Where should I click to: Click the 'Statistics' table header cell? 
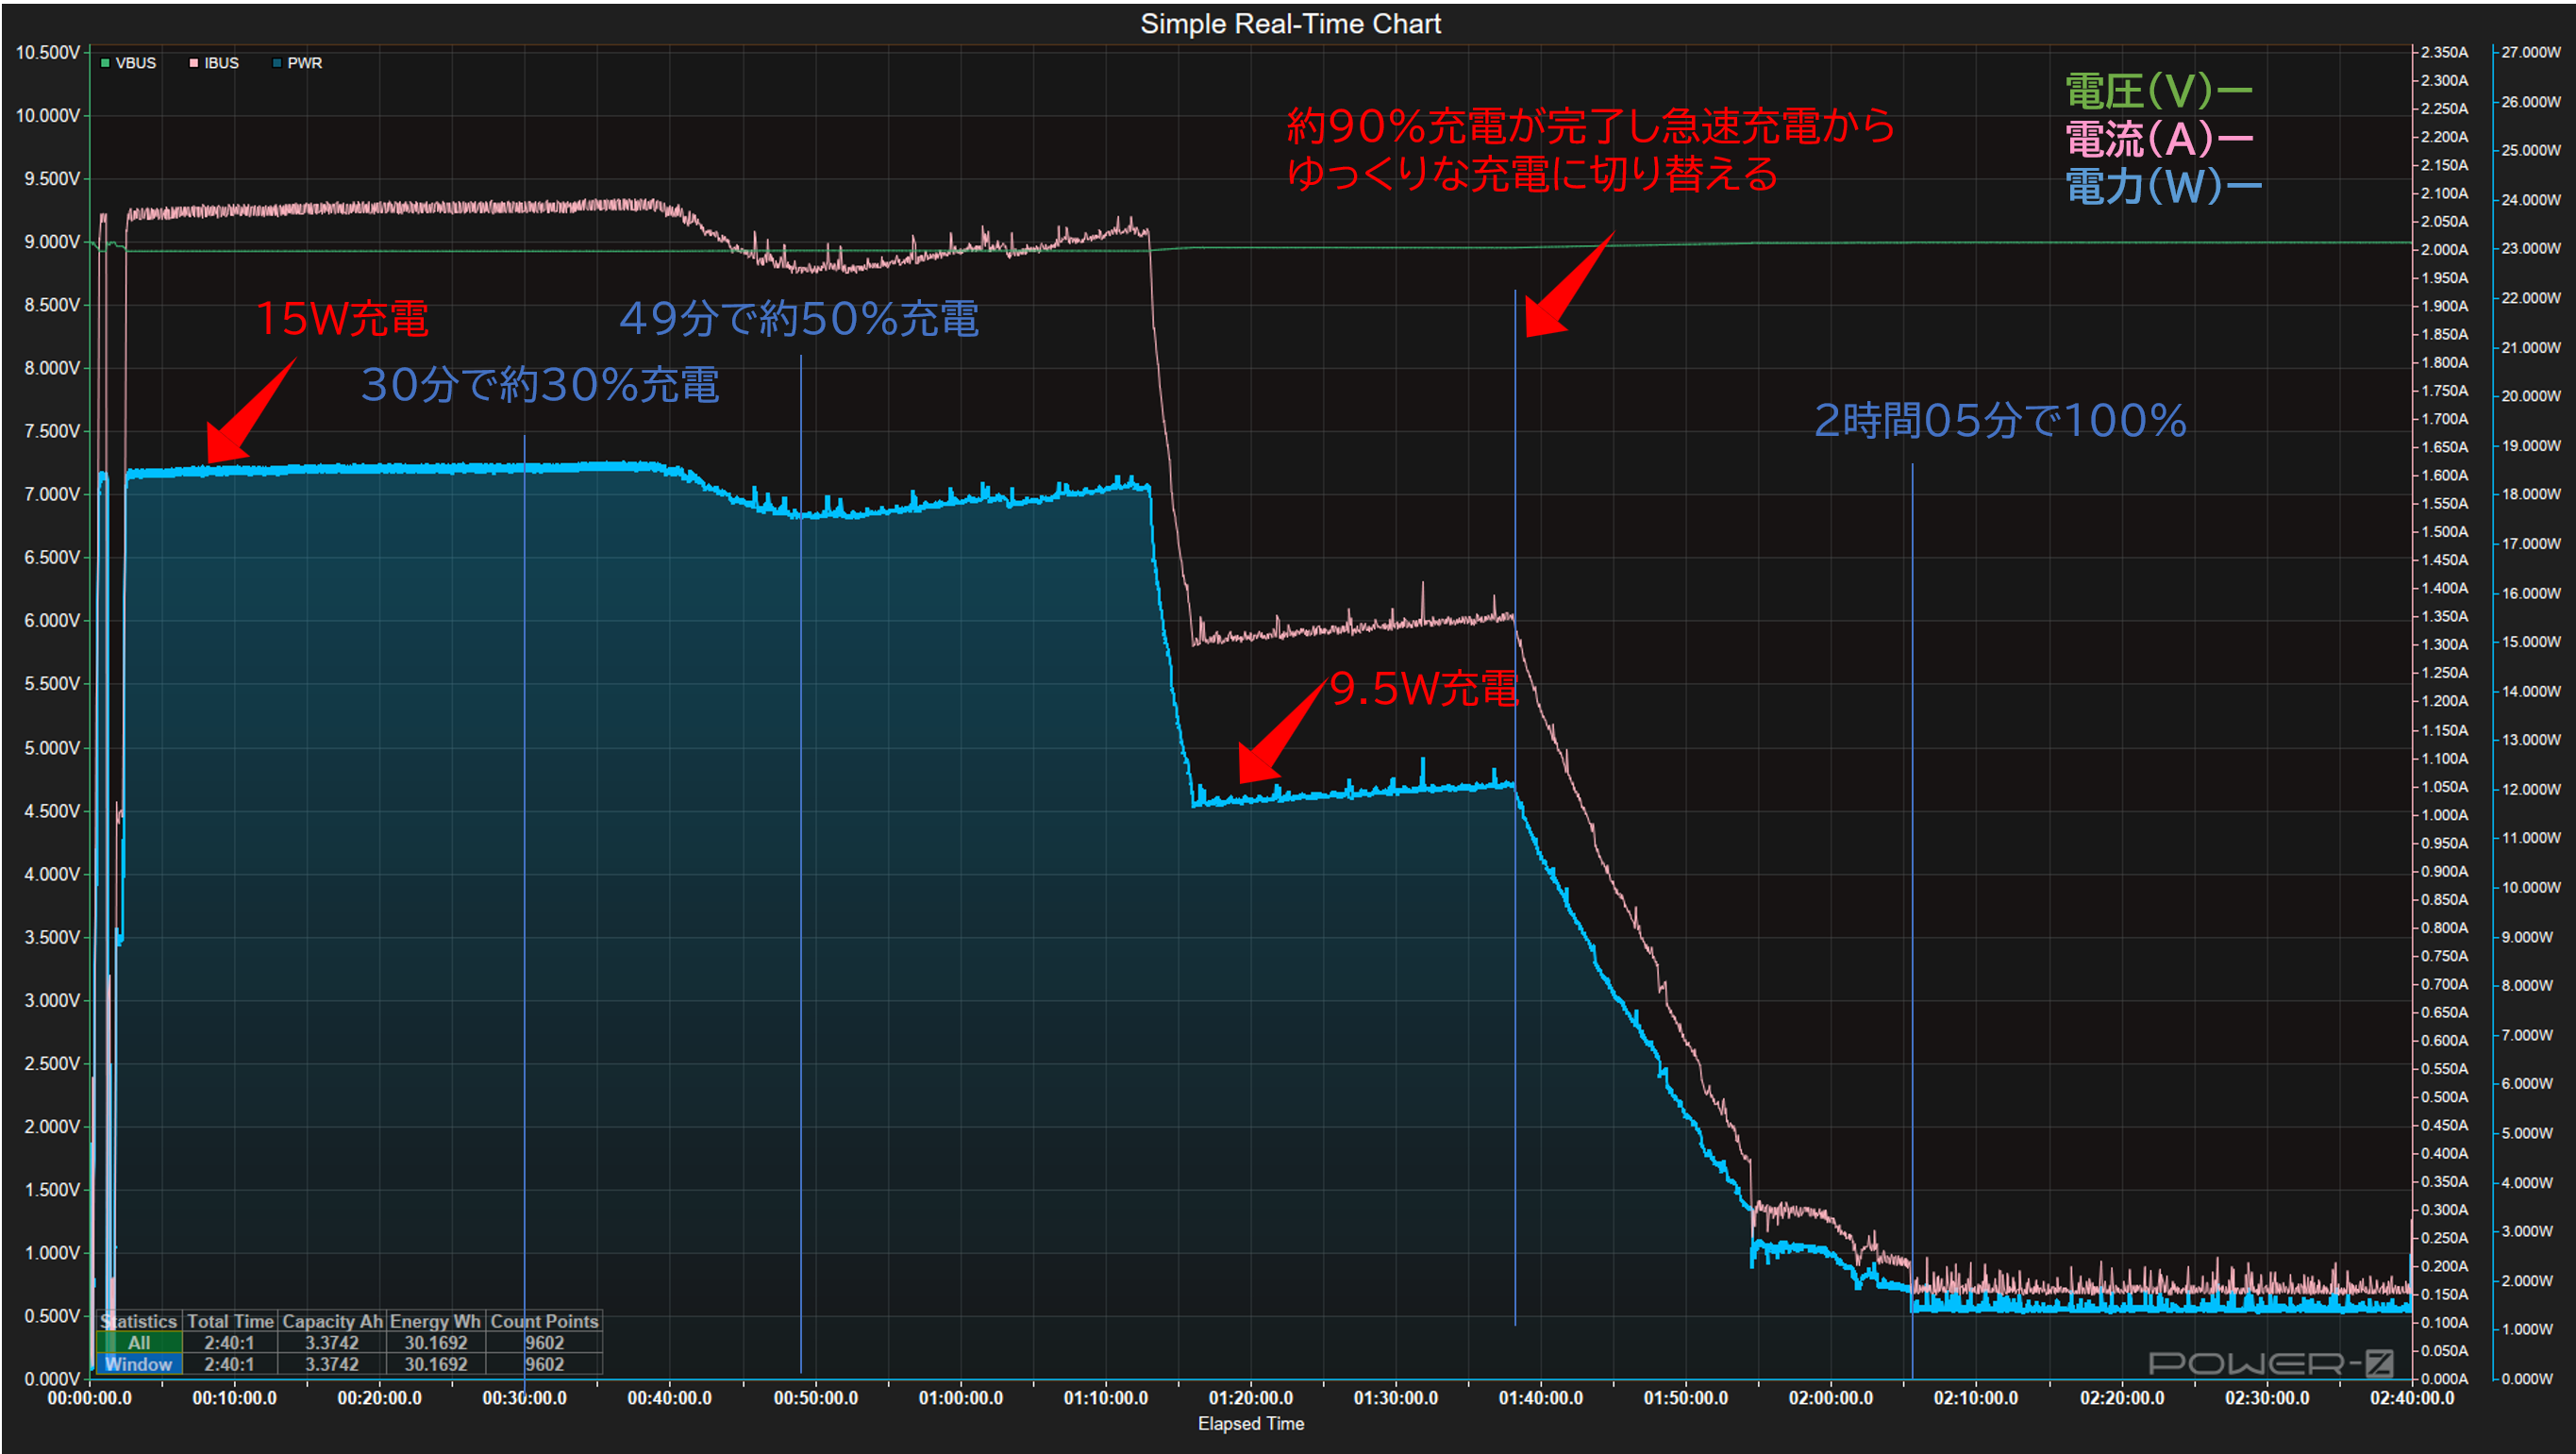[x=139, y=1321]
